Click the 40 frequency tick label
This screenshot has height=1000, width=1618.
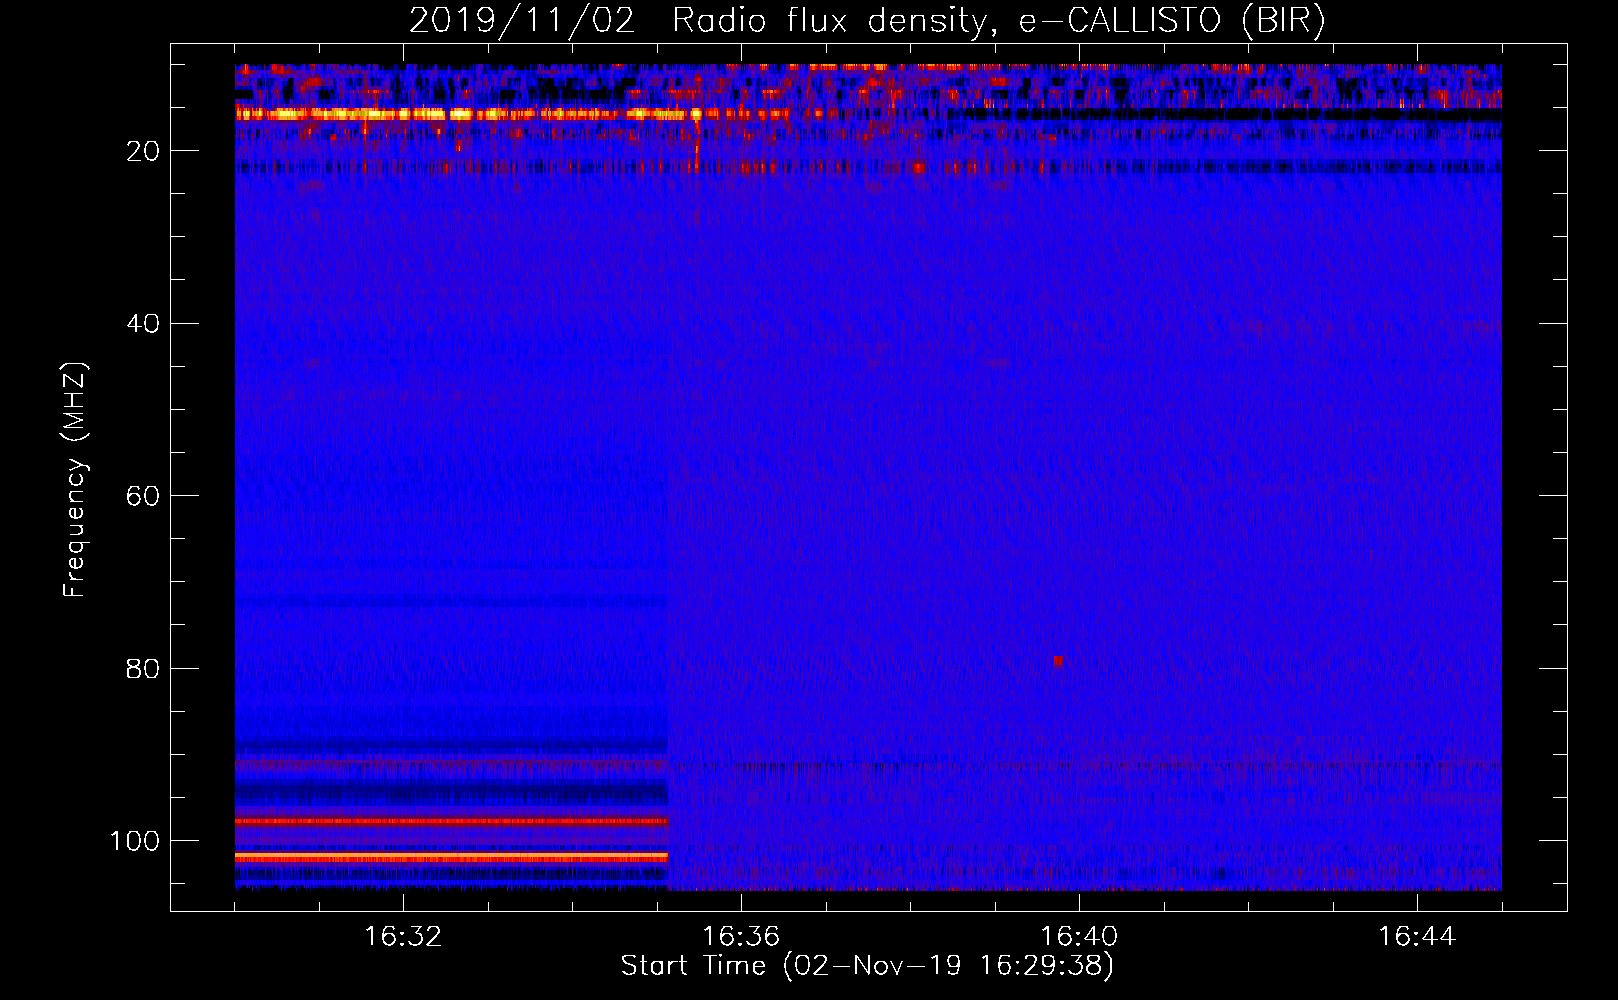pyautogui.click(x=143, y=324)
